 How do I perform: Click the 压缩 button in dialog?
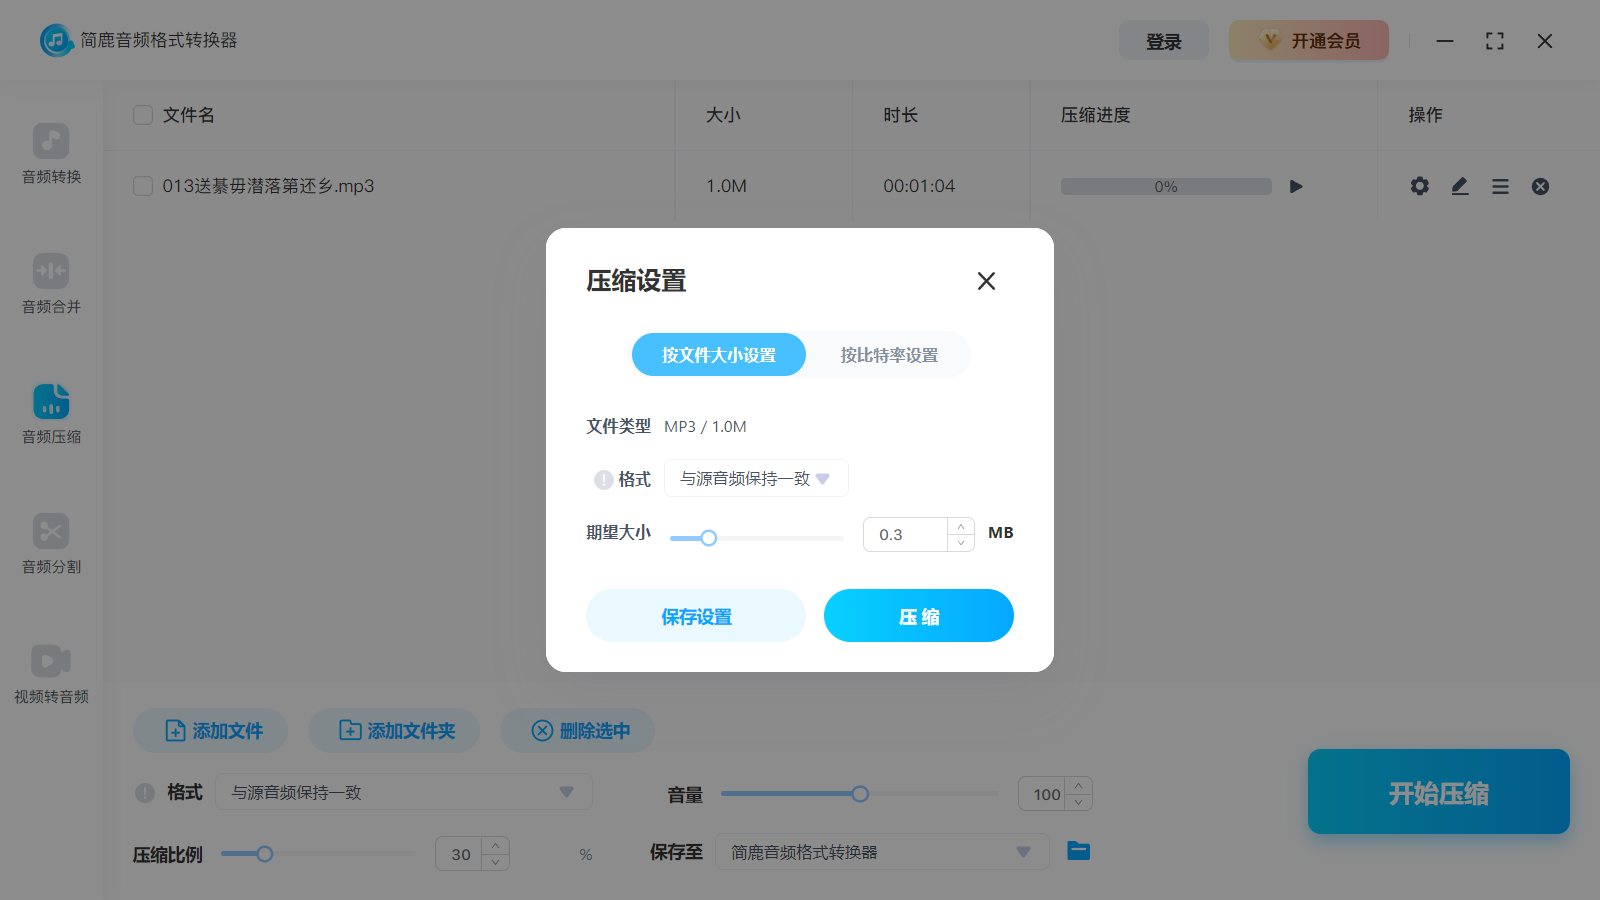[918, 616]
